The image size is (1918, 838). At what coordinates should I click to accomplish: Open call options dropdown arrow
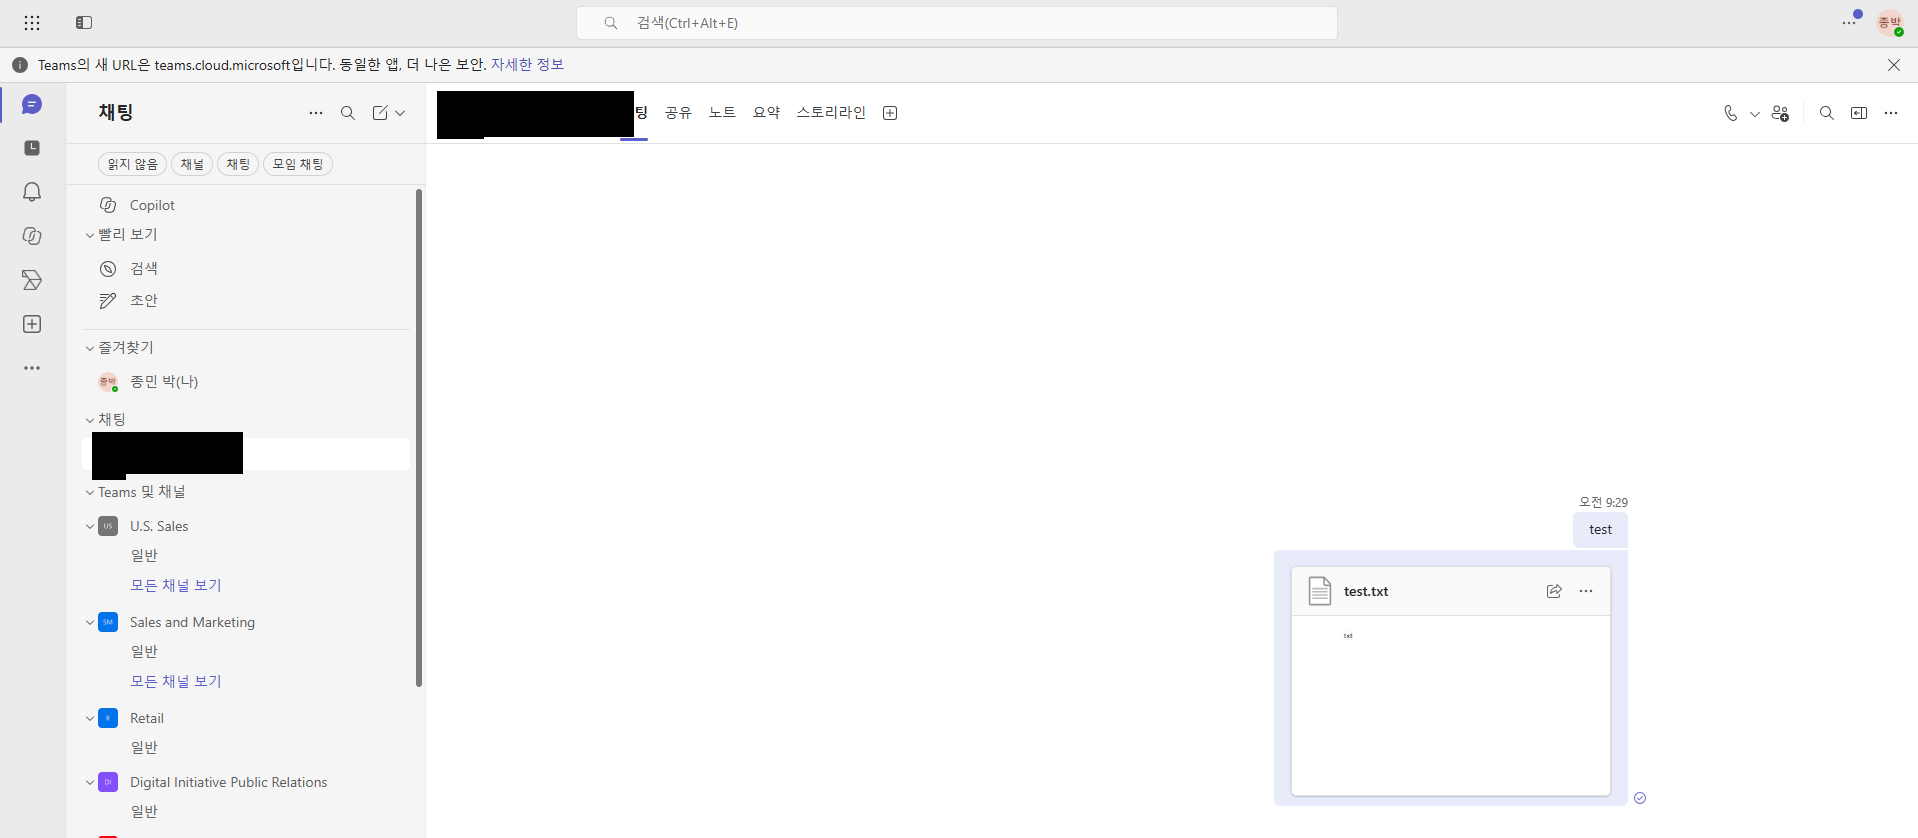pyautogui.click(x=1754, y=114)
